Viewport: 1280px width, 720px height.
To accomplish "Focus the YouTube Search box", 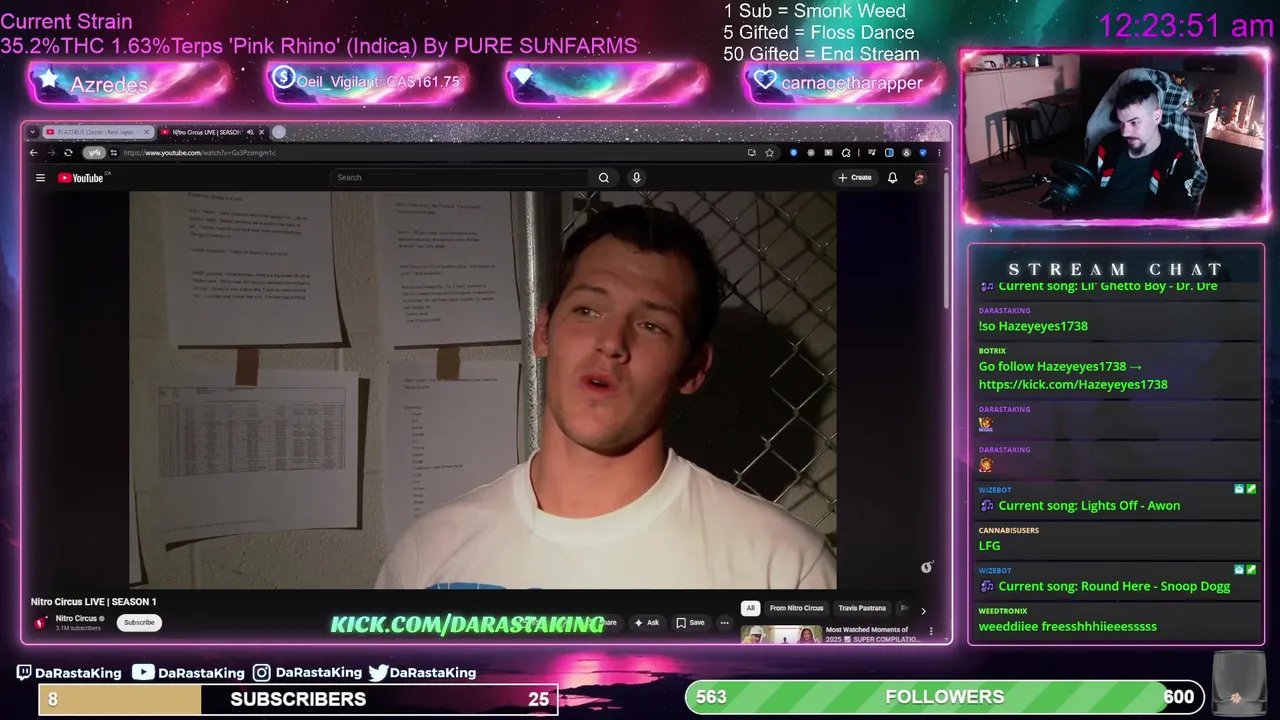I will pos(462,178).
